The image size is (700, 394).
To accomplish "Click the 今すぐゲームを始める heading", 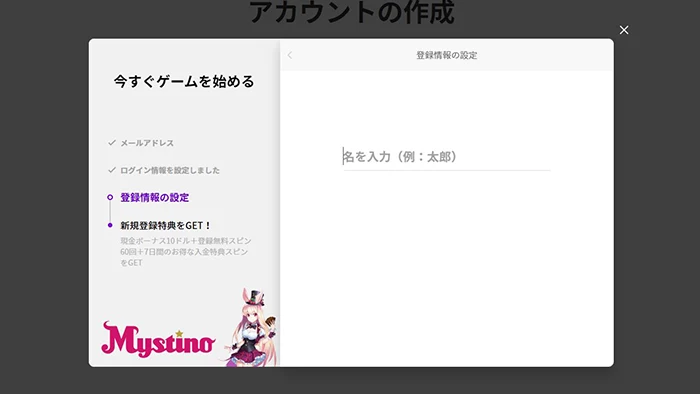I will (184, 82).
